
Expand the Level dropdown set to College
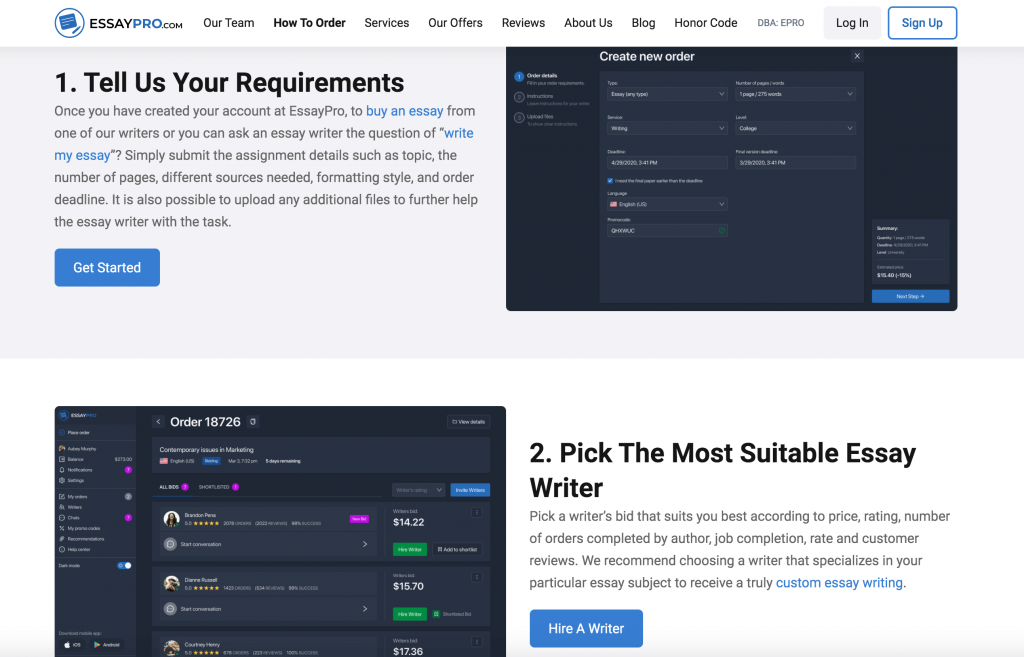click(795, 128)
